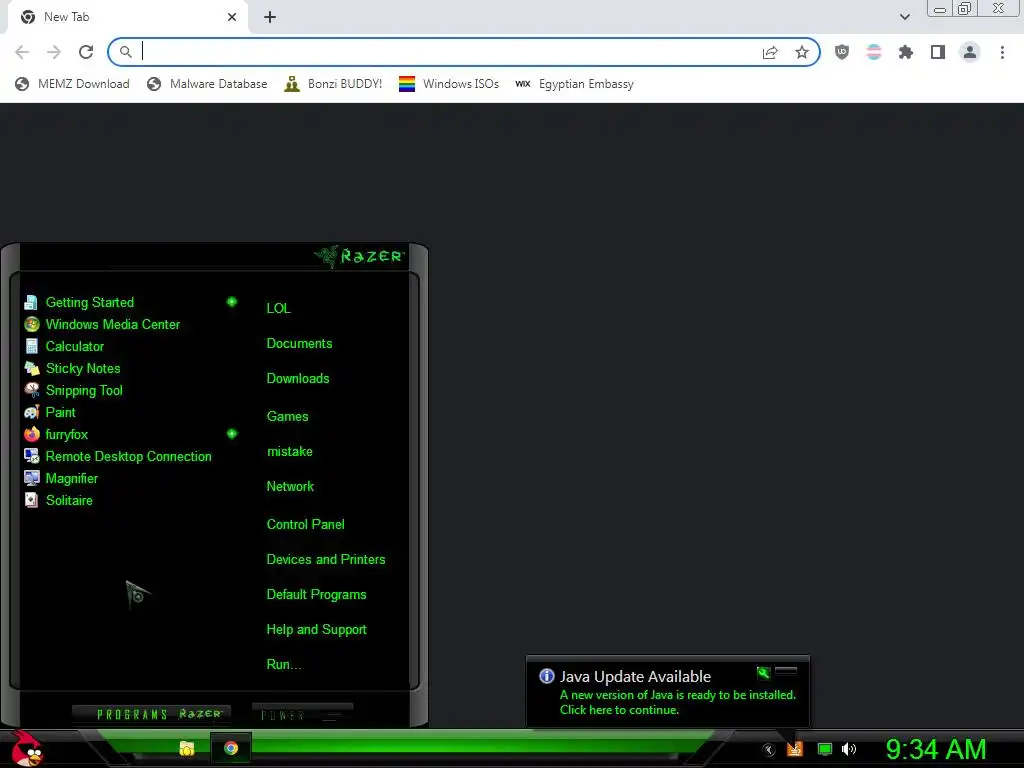Open Documents in start menu

(x=299, y=344)
